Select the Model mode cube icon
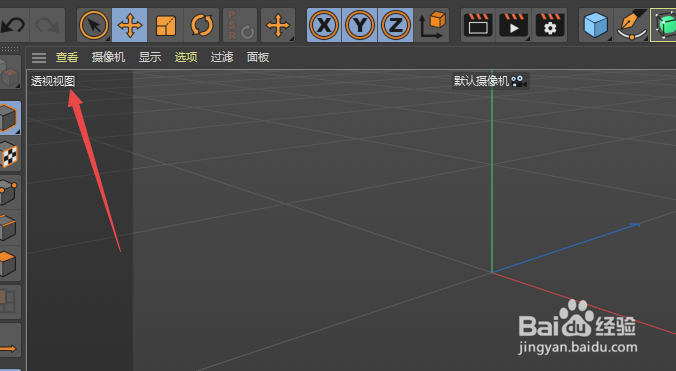The height and width of the screenshot is (371, 676). 9,118
